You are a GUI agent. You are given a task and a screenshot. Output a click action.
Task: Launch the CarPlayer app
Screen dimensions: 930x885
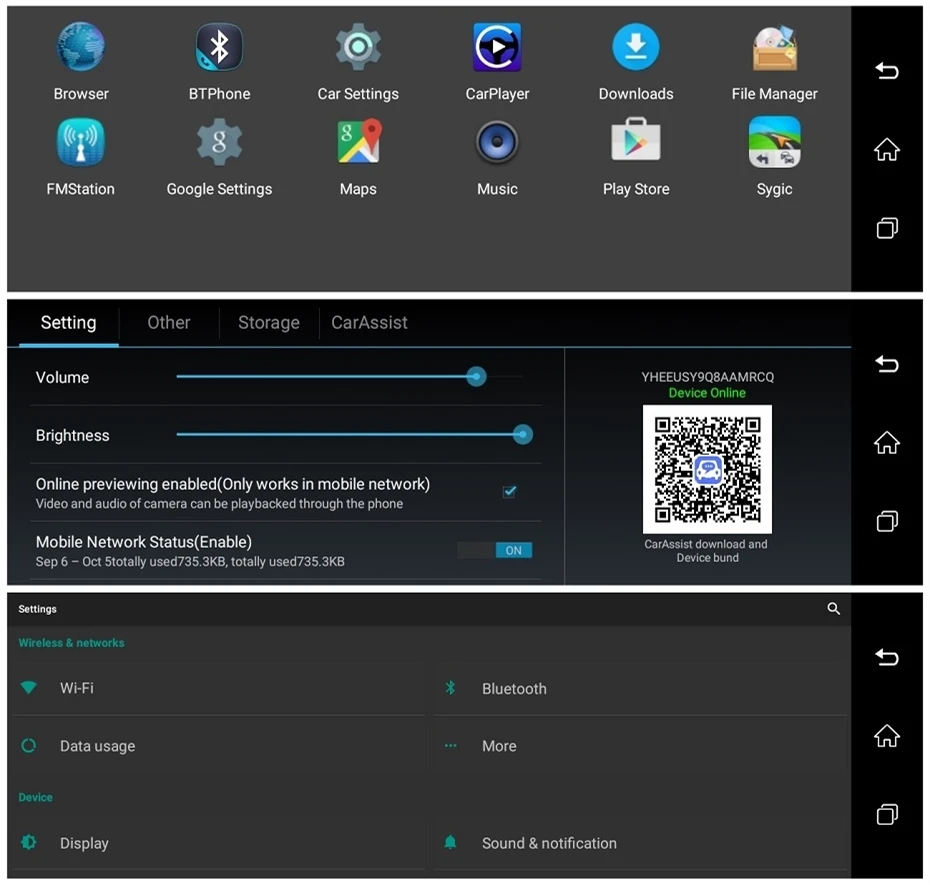click(x=497, y=61)
